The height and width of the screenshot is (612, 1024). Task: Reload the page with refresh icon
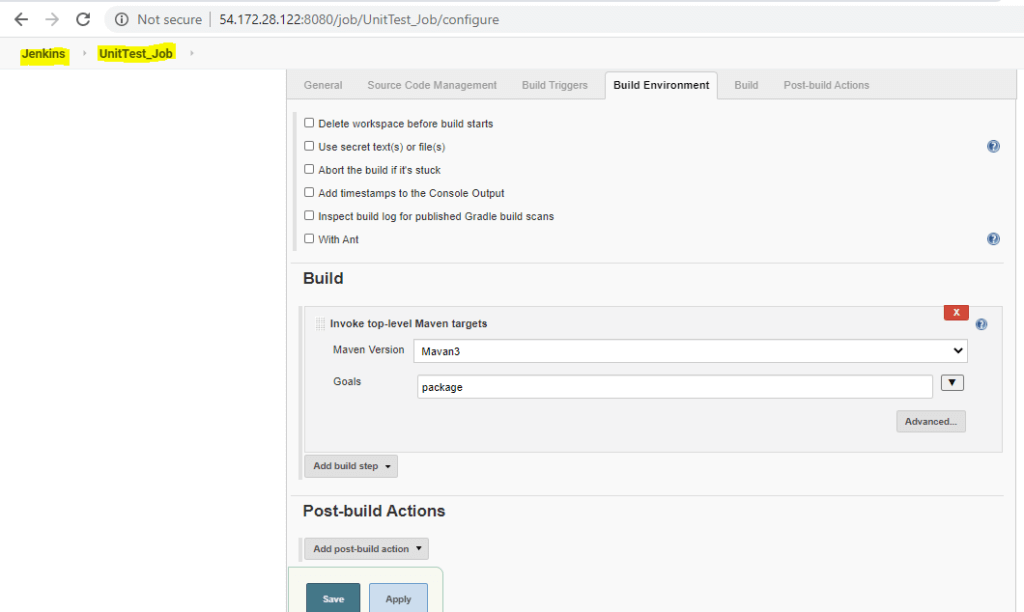[83, 18]
